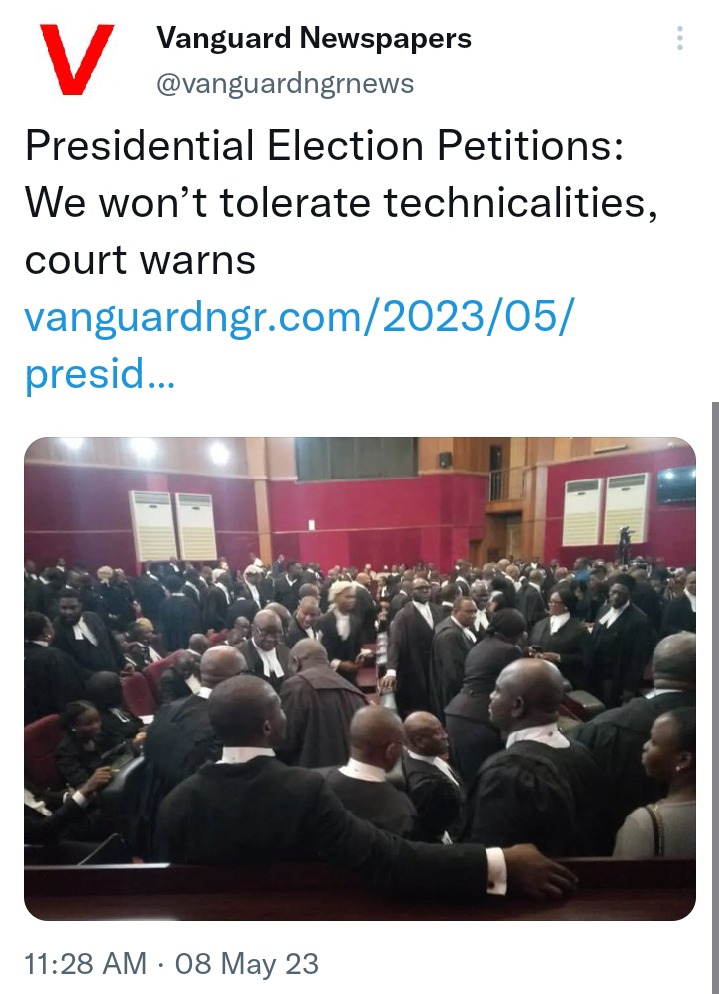Click the court warns text line
The width and height of the screenshot is (719, 994).
click(140, 260)
